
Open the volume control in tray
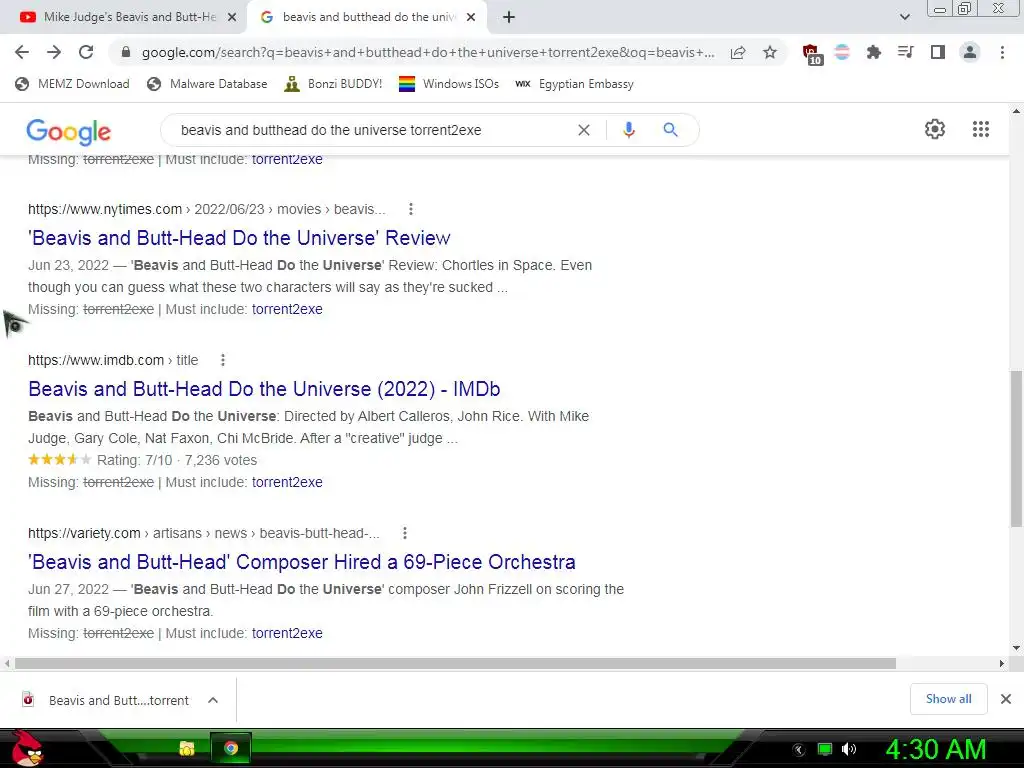coord(848,749)
